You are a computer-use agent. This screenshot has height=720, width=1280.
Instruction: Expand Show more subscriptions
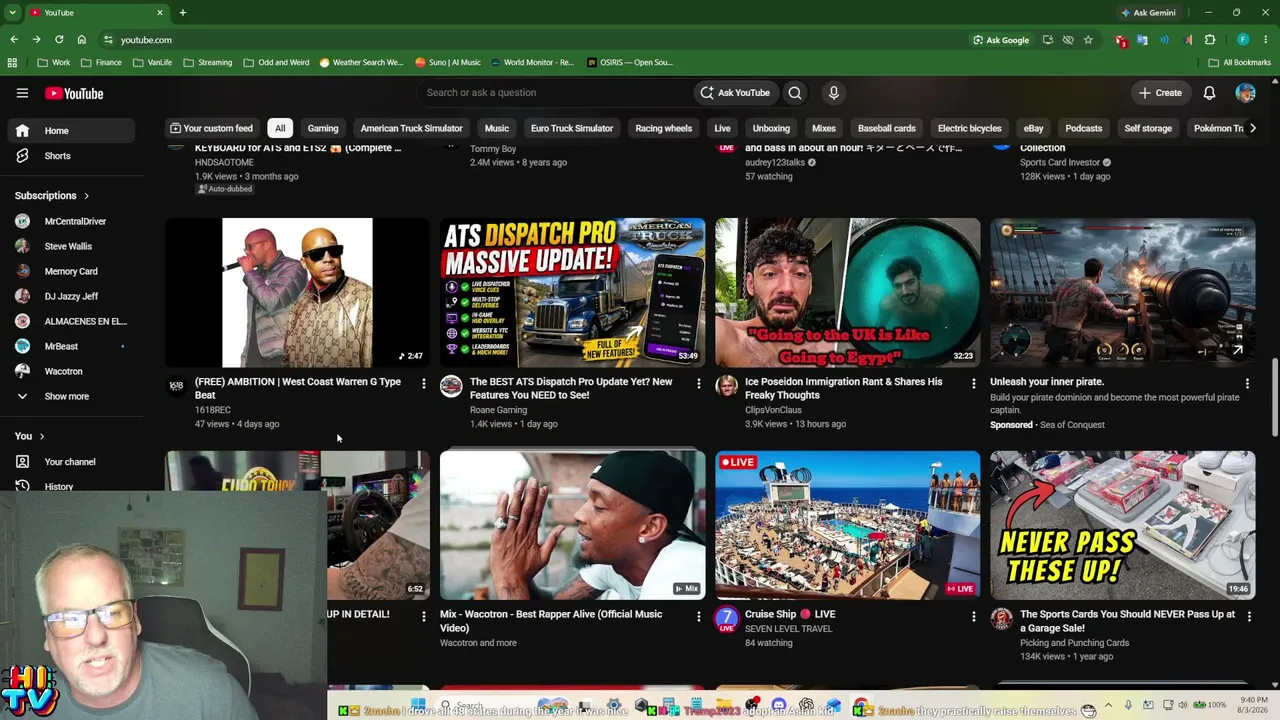coord(67,396)
